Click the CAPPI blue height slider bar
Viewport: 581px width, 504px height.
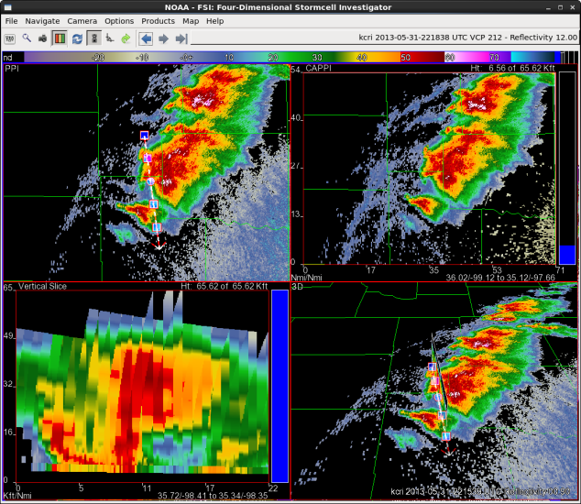click(567, 255)
